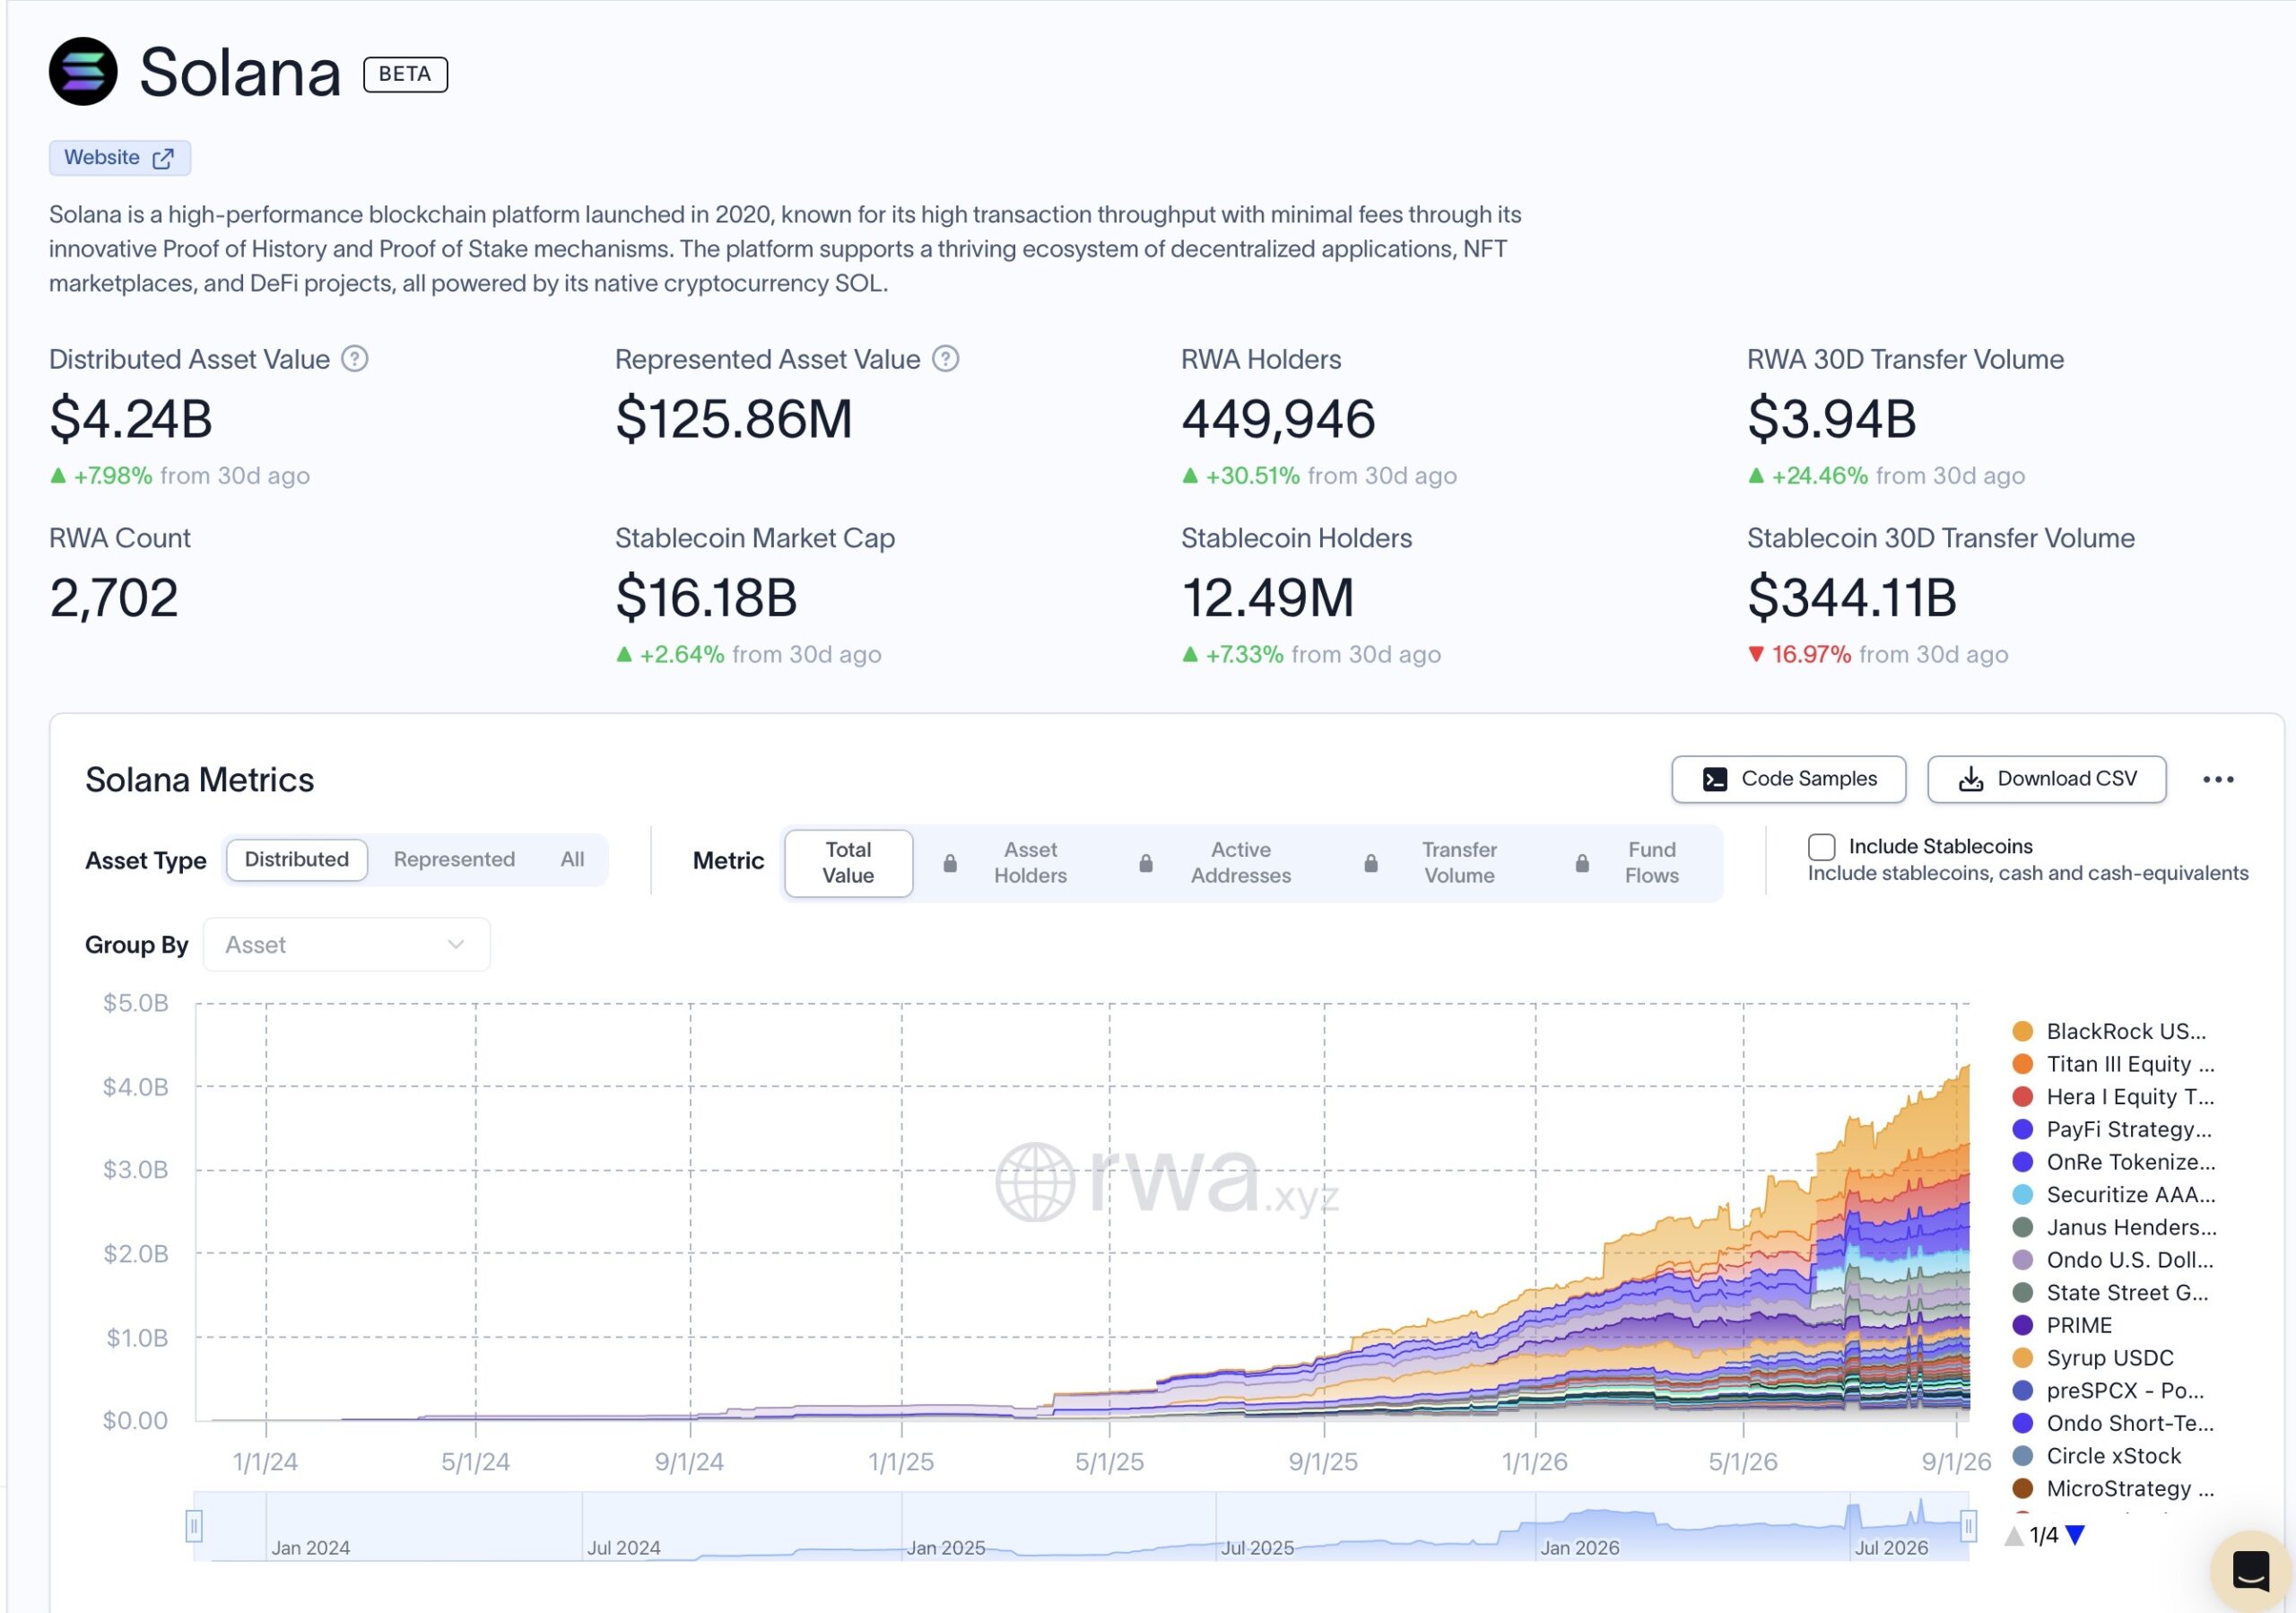The image size is (2296, 1613).
Task: Toggle Syrup USDC legend series
Action: pos(2093,1358)
